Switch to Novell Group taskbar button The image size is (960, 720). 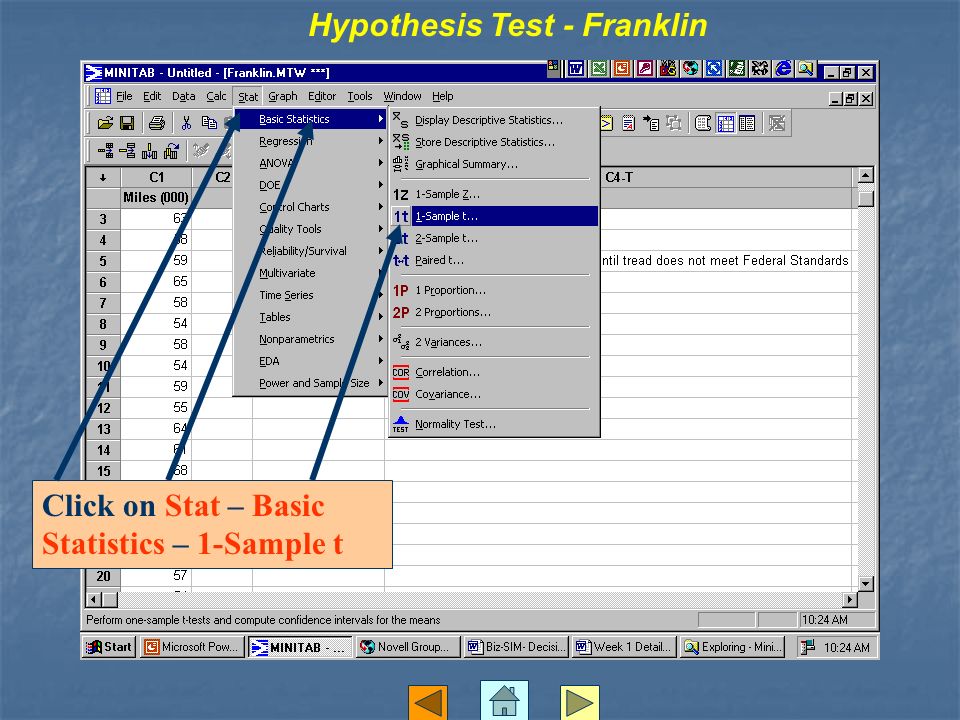408,647
